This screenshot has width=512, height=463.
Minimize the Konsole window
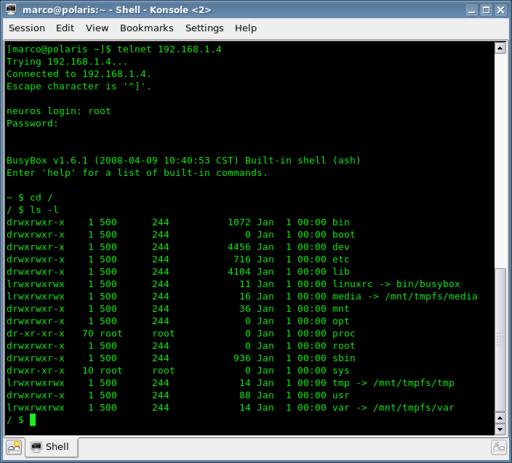[x=471, y=10]
